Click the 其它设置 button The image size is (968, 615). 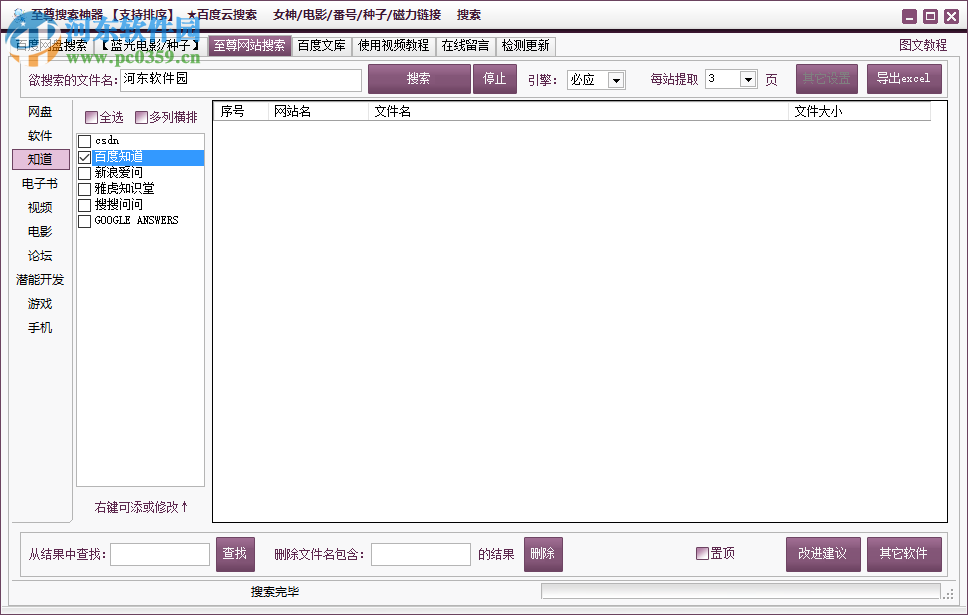click(827, 79)
